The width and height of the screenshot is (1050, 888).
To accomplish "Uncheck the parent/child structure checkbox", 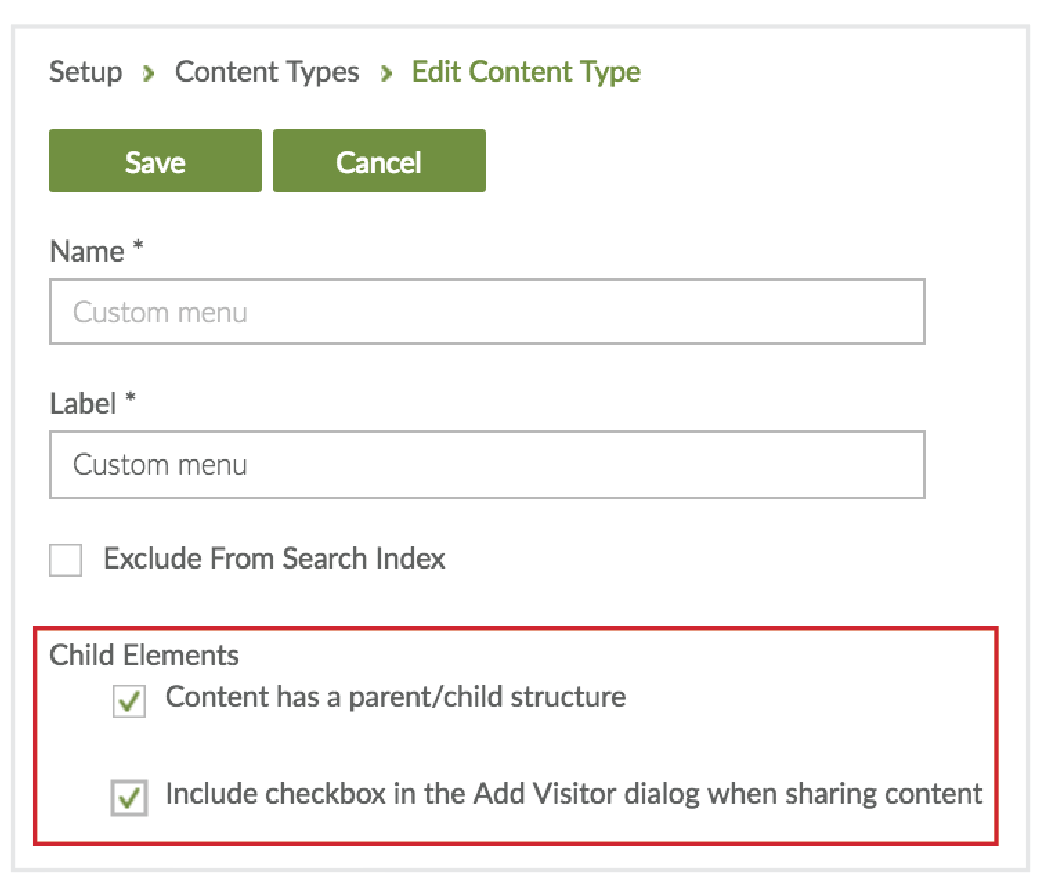I will click(x=130, y=702).
